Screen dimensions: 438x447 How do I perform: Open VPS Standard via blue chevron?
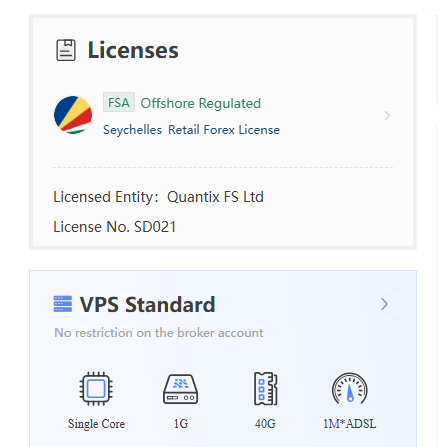coord(384,304)
